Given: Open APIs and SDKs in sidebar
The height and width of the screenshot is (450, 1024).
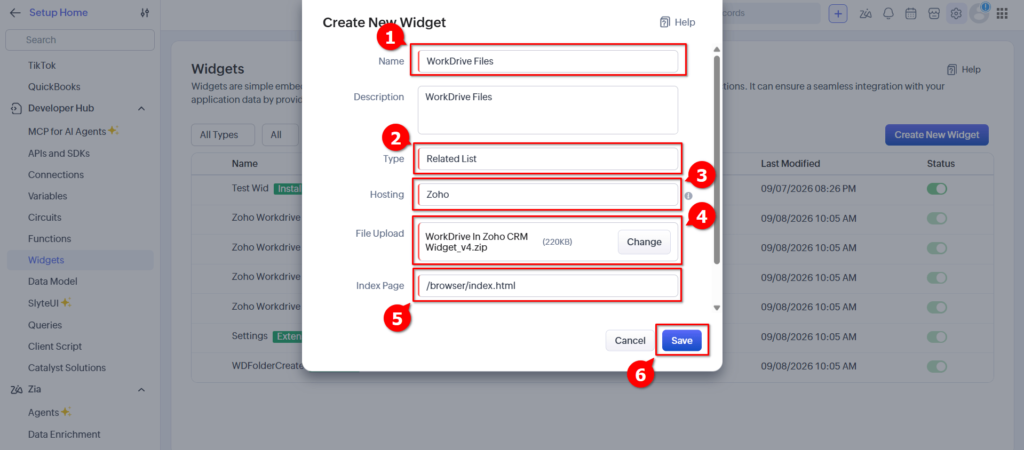Looking at the screenshot, I should 59,153.
